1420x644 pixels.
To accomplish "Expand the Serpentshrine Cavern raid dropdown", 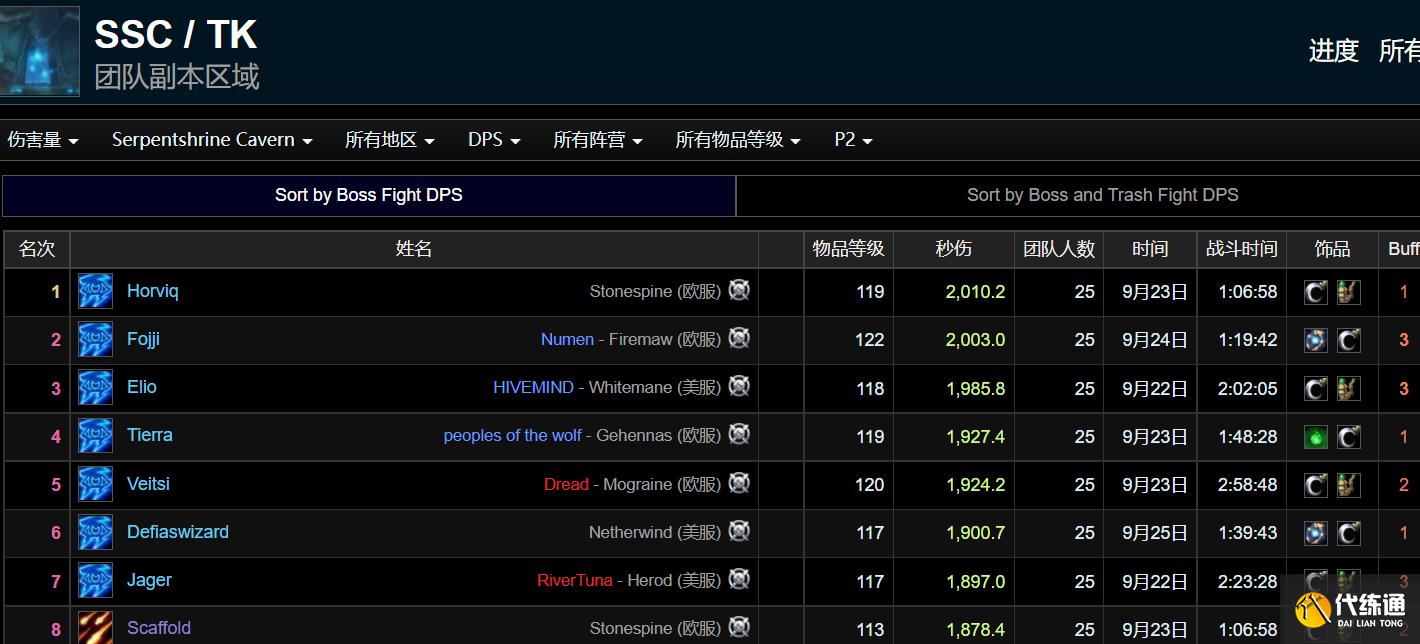I will [212, 140].
